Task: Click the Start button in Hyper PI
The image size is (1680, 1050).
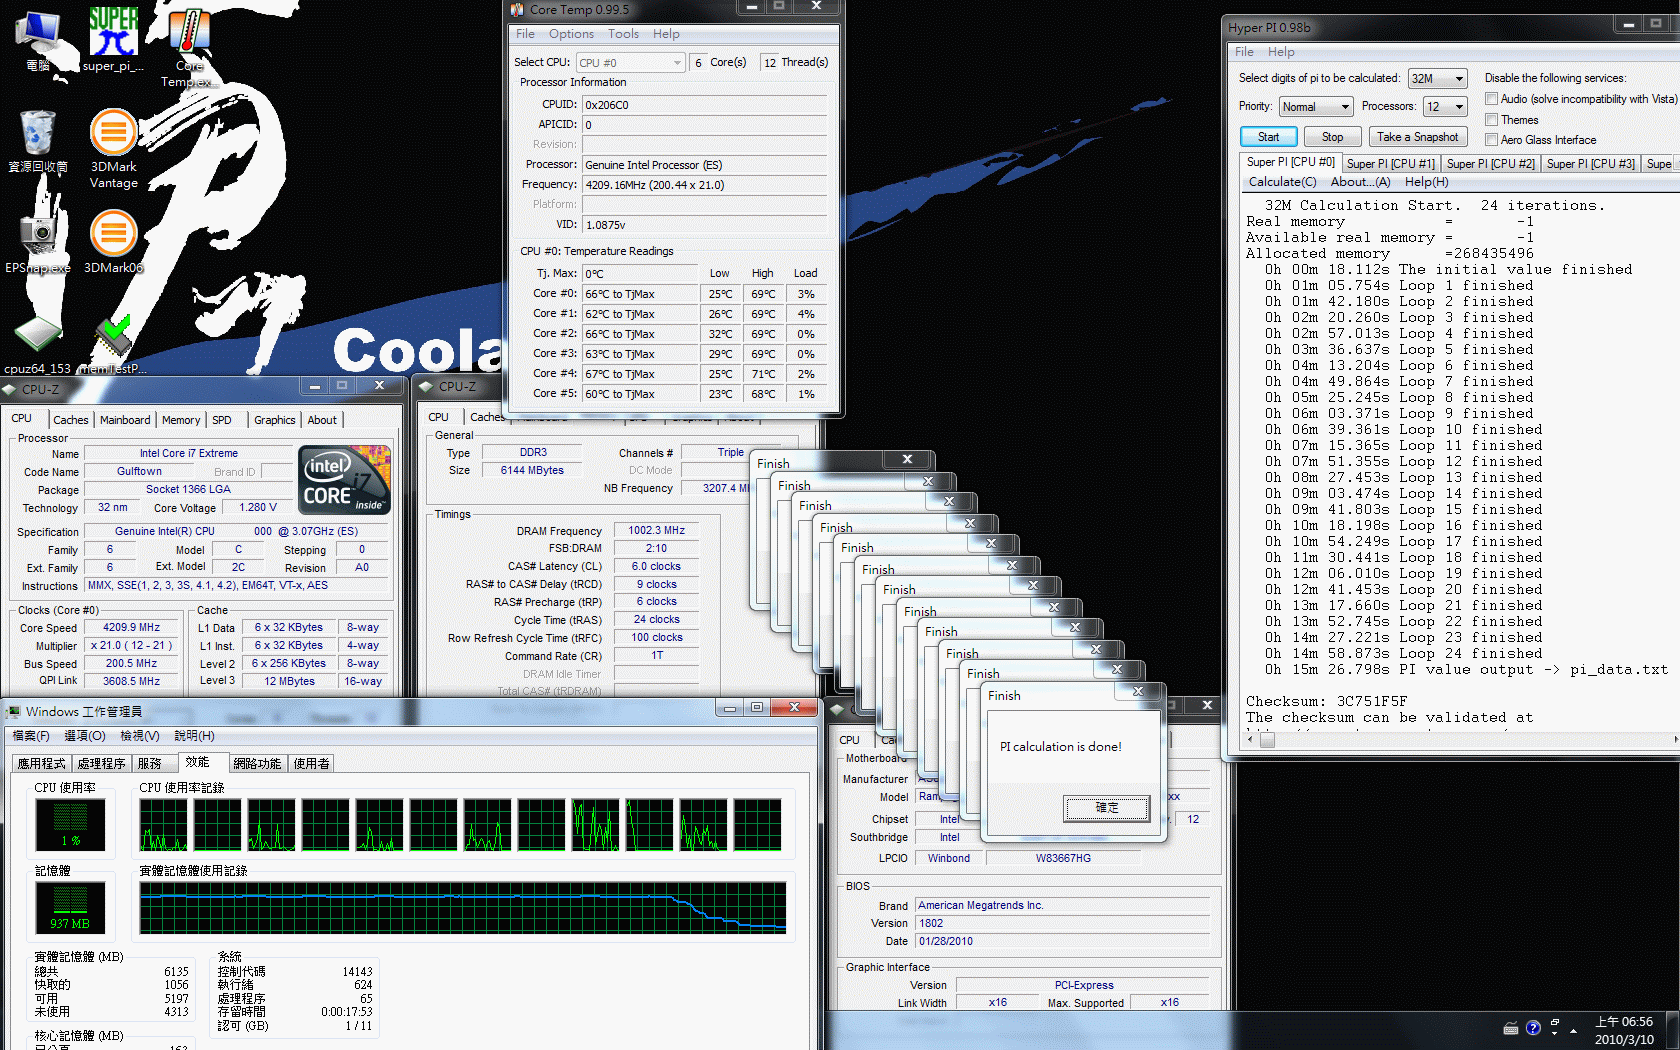Action: pyautogui.click(x=1268, y=137)
